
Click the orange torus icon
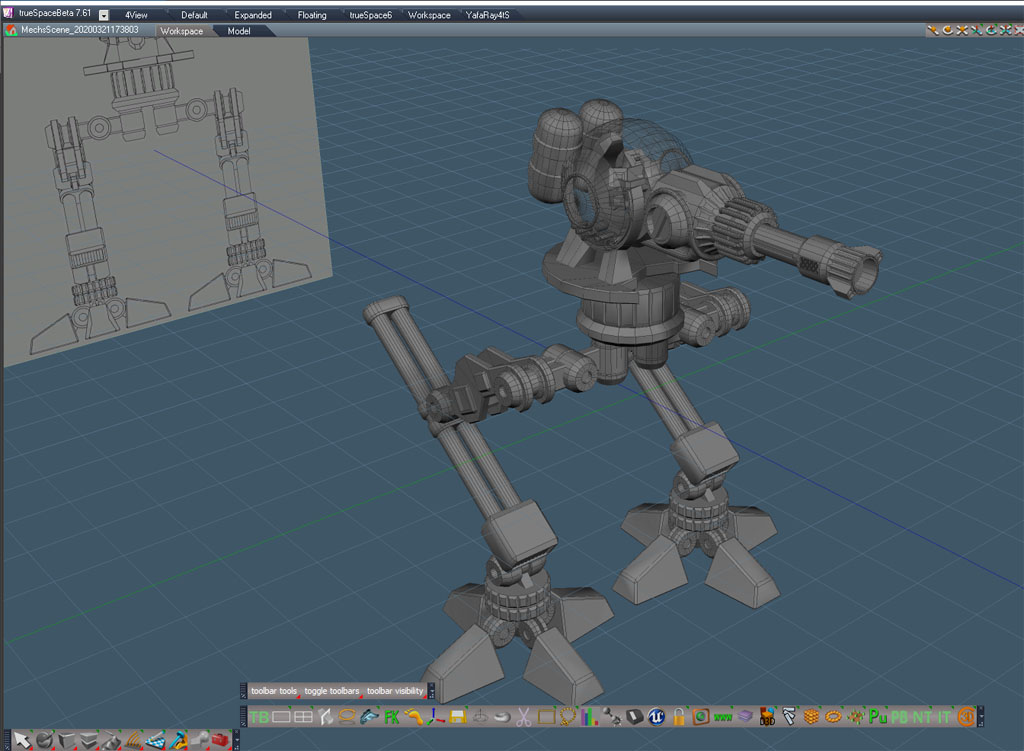[833, 717]
